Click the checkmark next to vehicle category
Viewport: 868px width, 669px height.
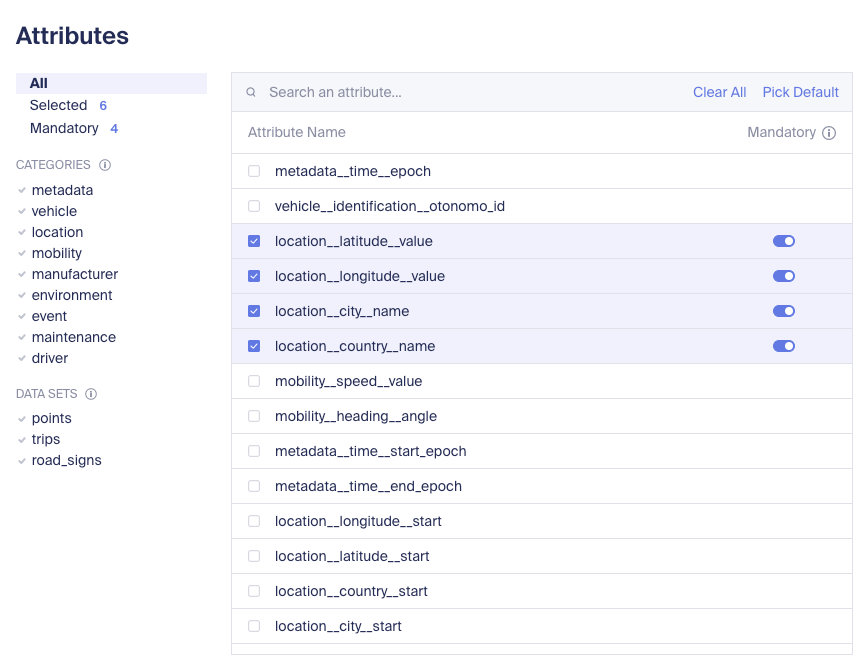[x=22, y=211]
